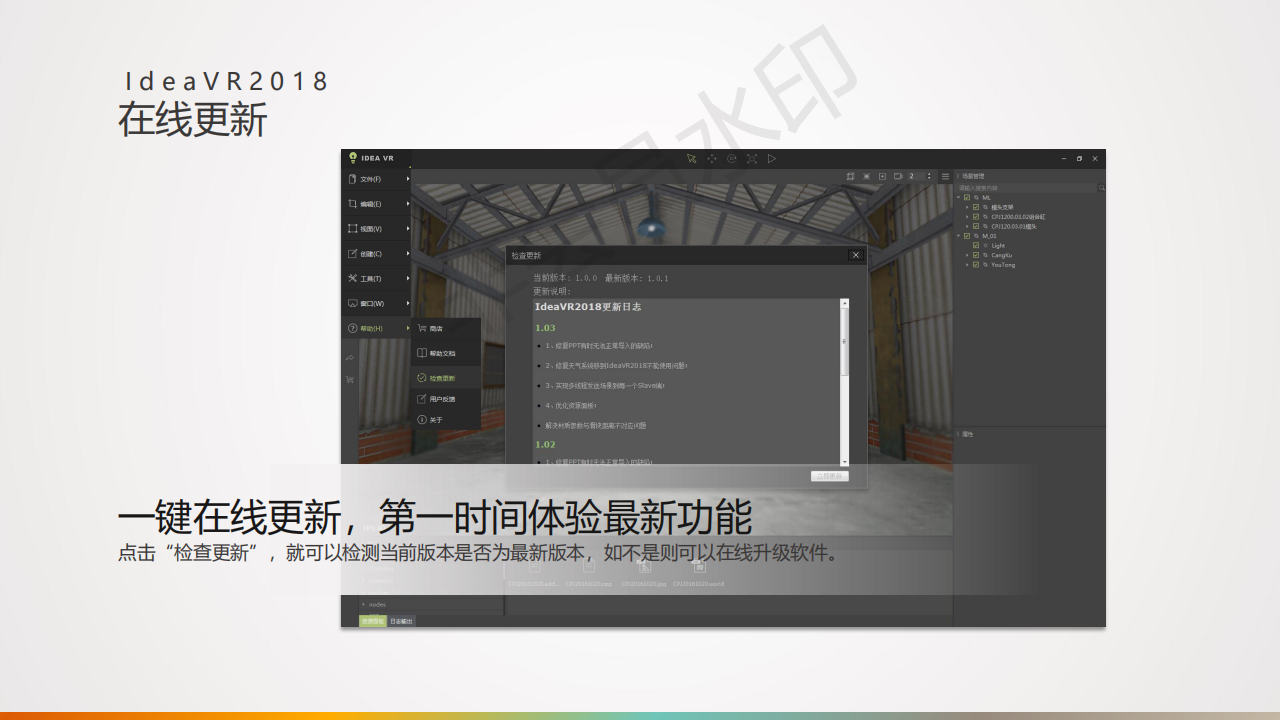Select the YouTong item in scene tree
The height and width of the screenshot is (720, 1280).
[1003, 265]
